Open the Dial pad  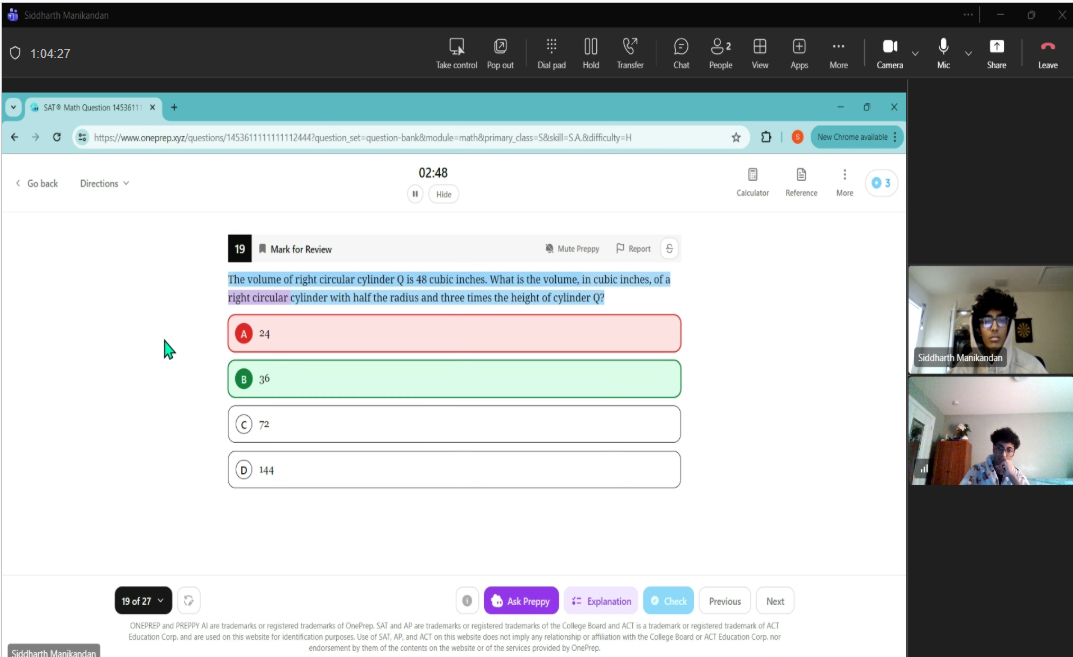point(552,53)
